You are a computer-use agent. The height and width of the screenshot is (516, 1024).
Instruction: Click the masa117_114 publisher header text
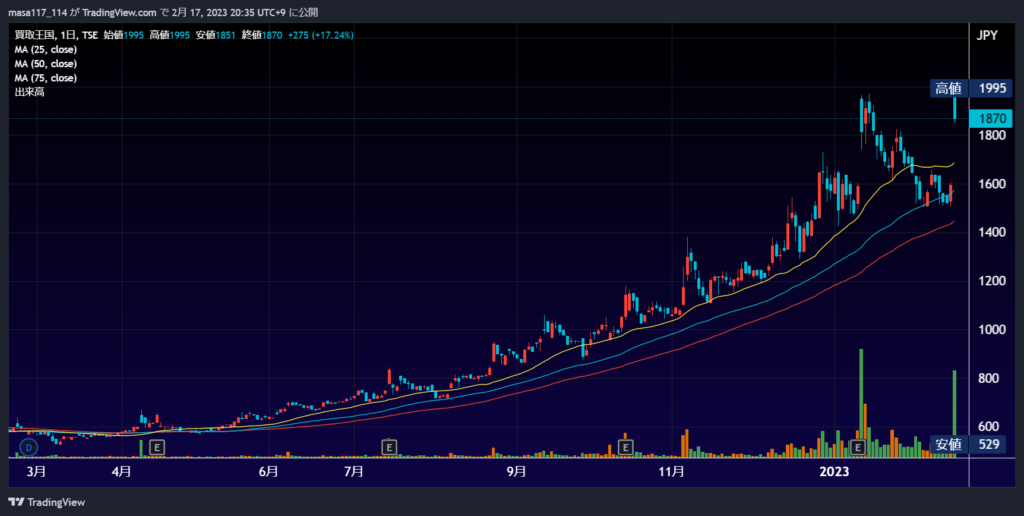click(x=37, y=12)
